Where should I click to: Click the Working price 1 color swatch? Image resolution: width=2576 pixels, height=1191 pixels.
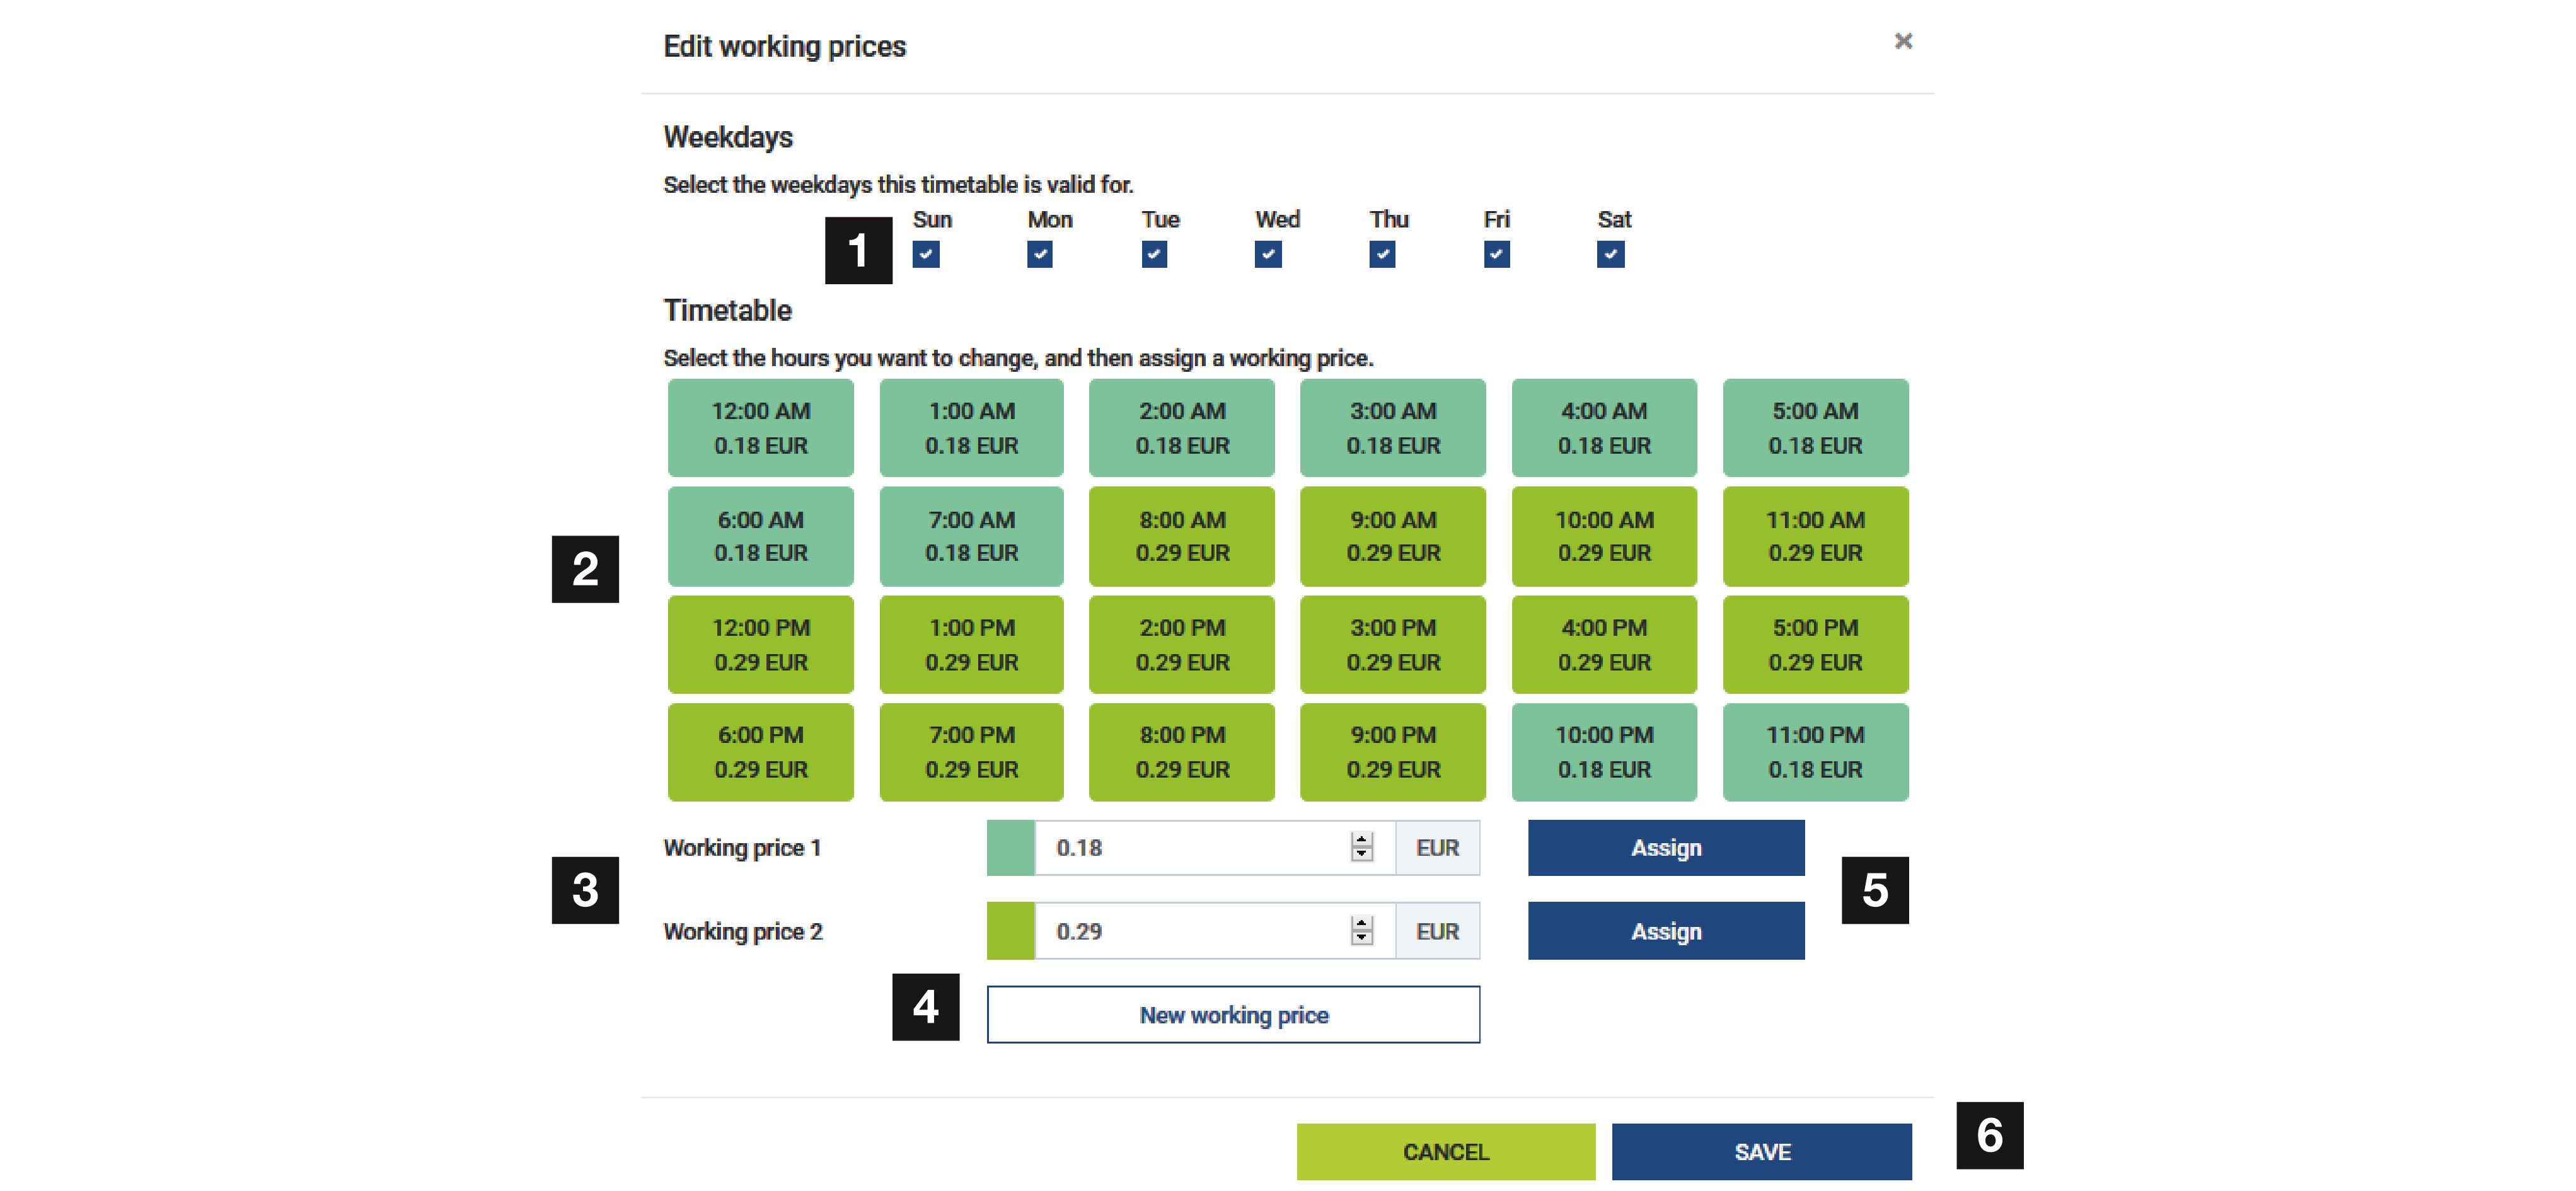1010,847
